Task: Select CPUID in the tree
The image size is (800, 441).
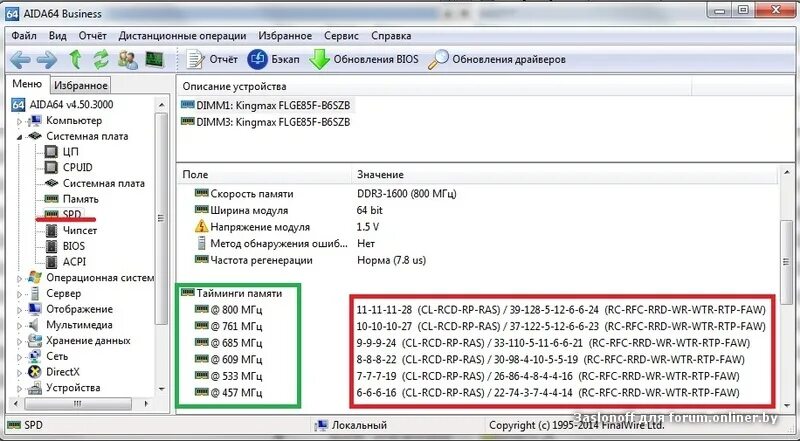Action: pyautogui.click(x=78, y=167)
